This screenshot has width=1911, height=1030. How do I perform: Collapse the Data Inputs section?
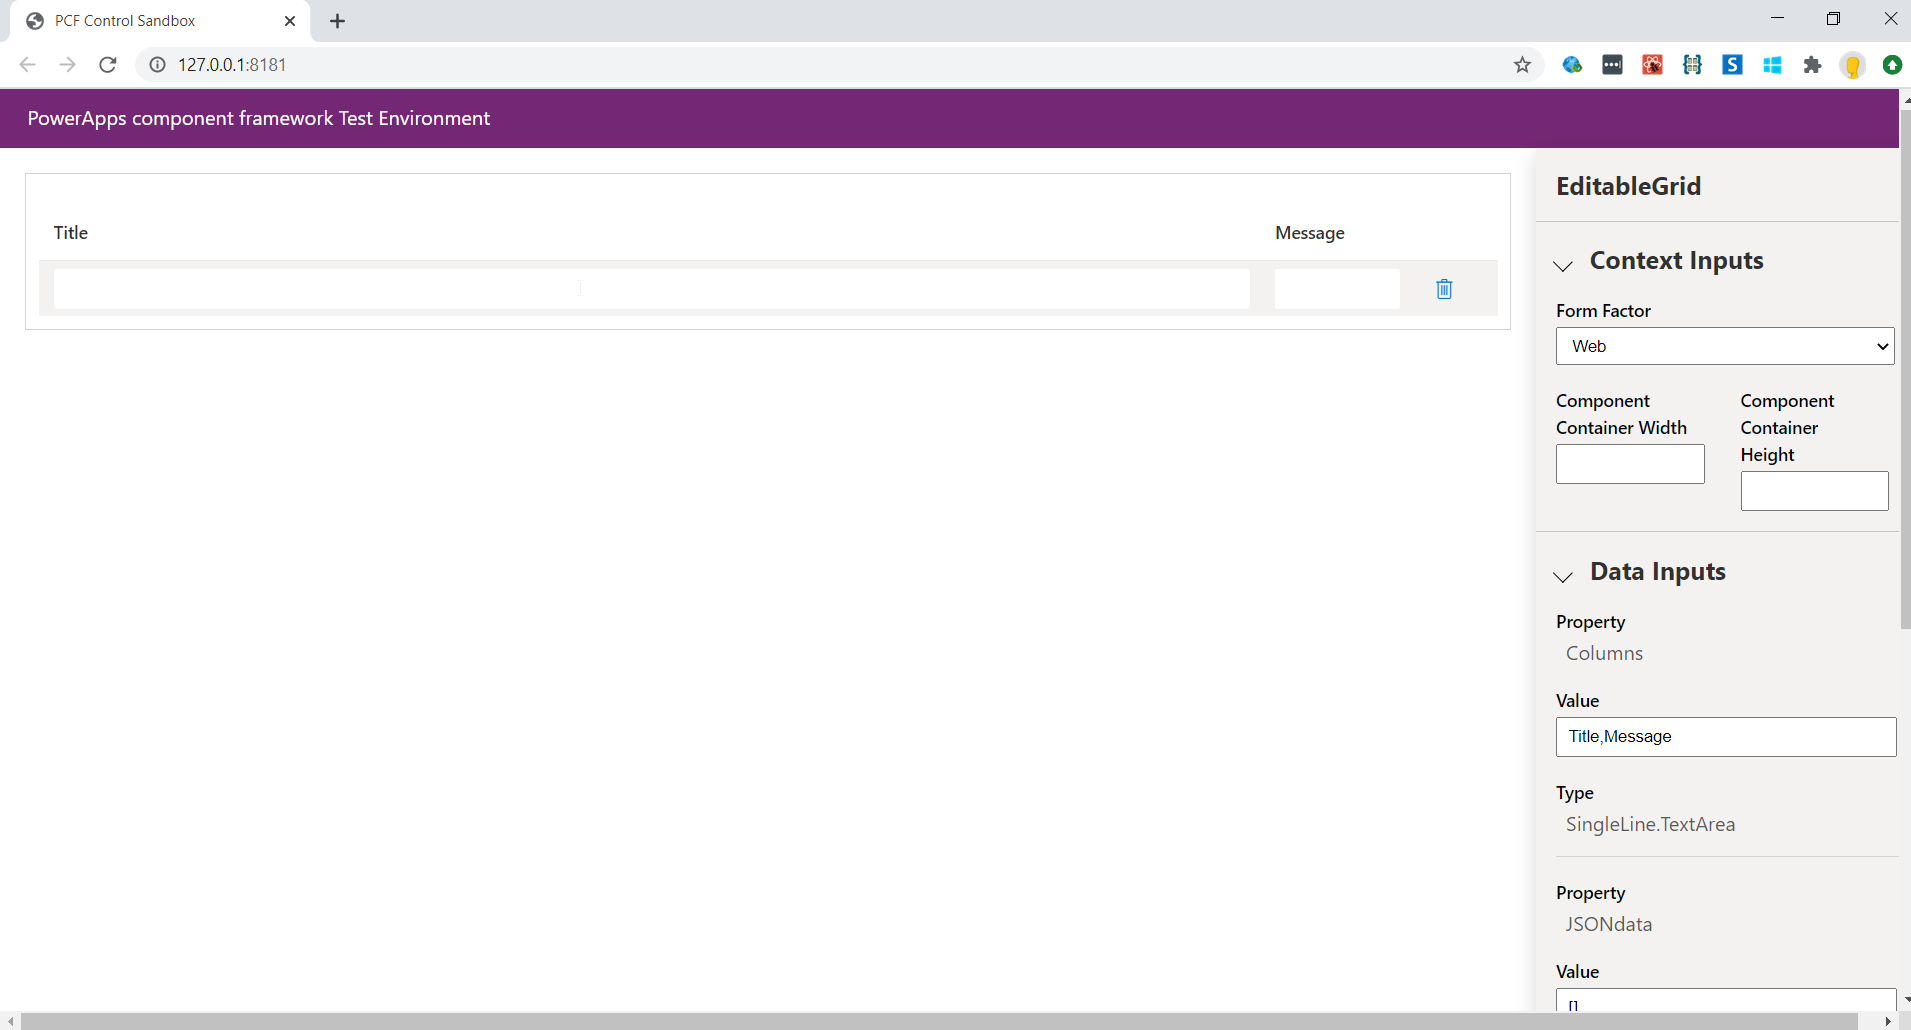coord(1563,576)
